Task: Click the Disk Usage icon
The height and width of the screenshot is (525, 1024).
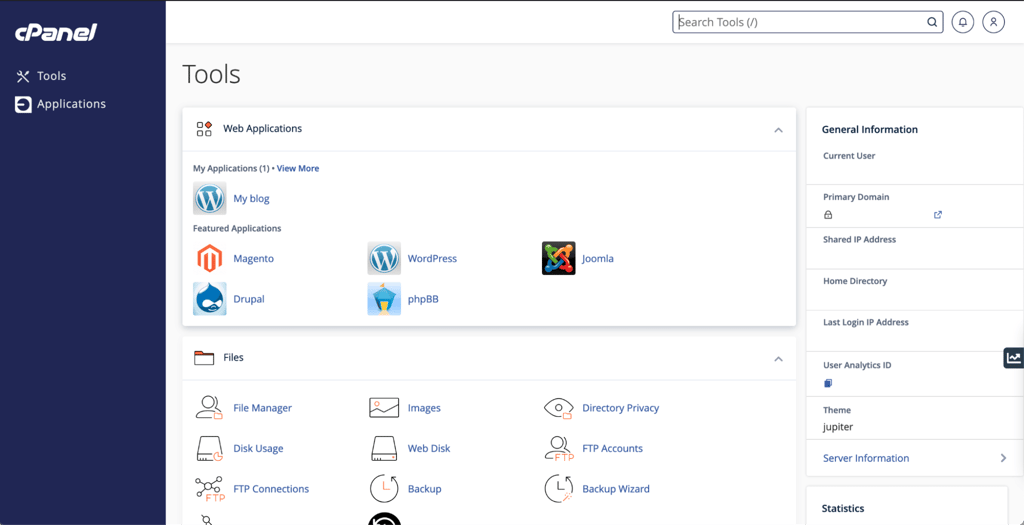Action: [x=210, y=449]
